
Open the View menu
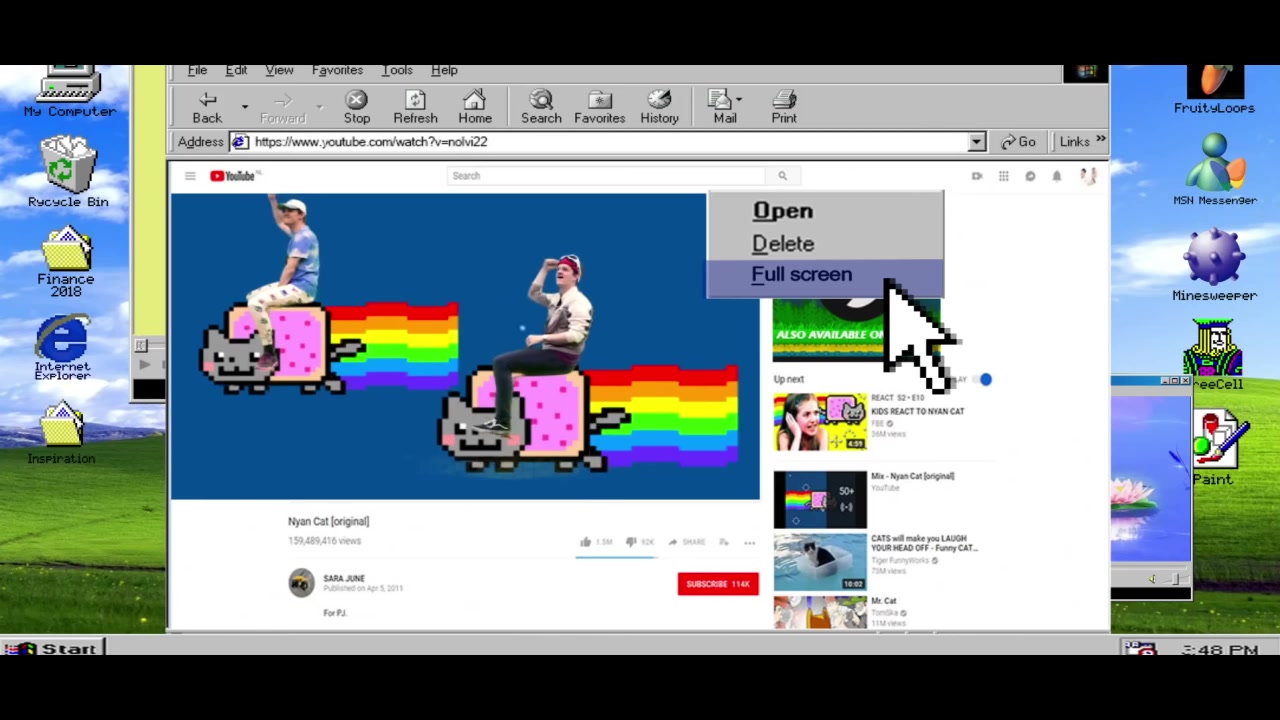279,70
